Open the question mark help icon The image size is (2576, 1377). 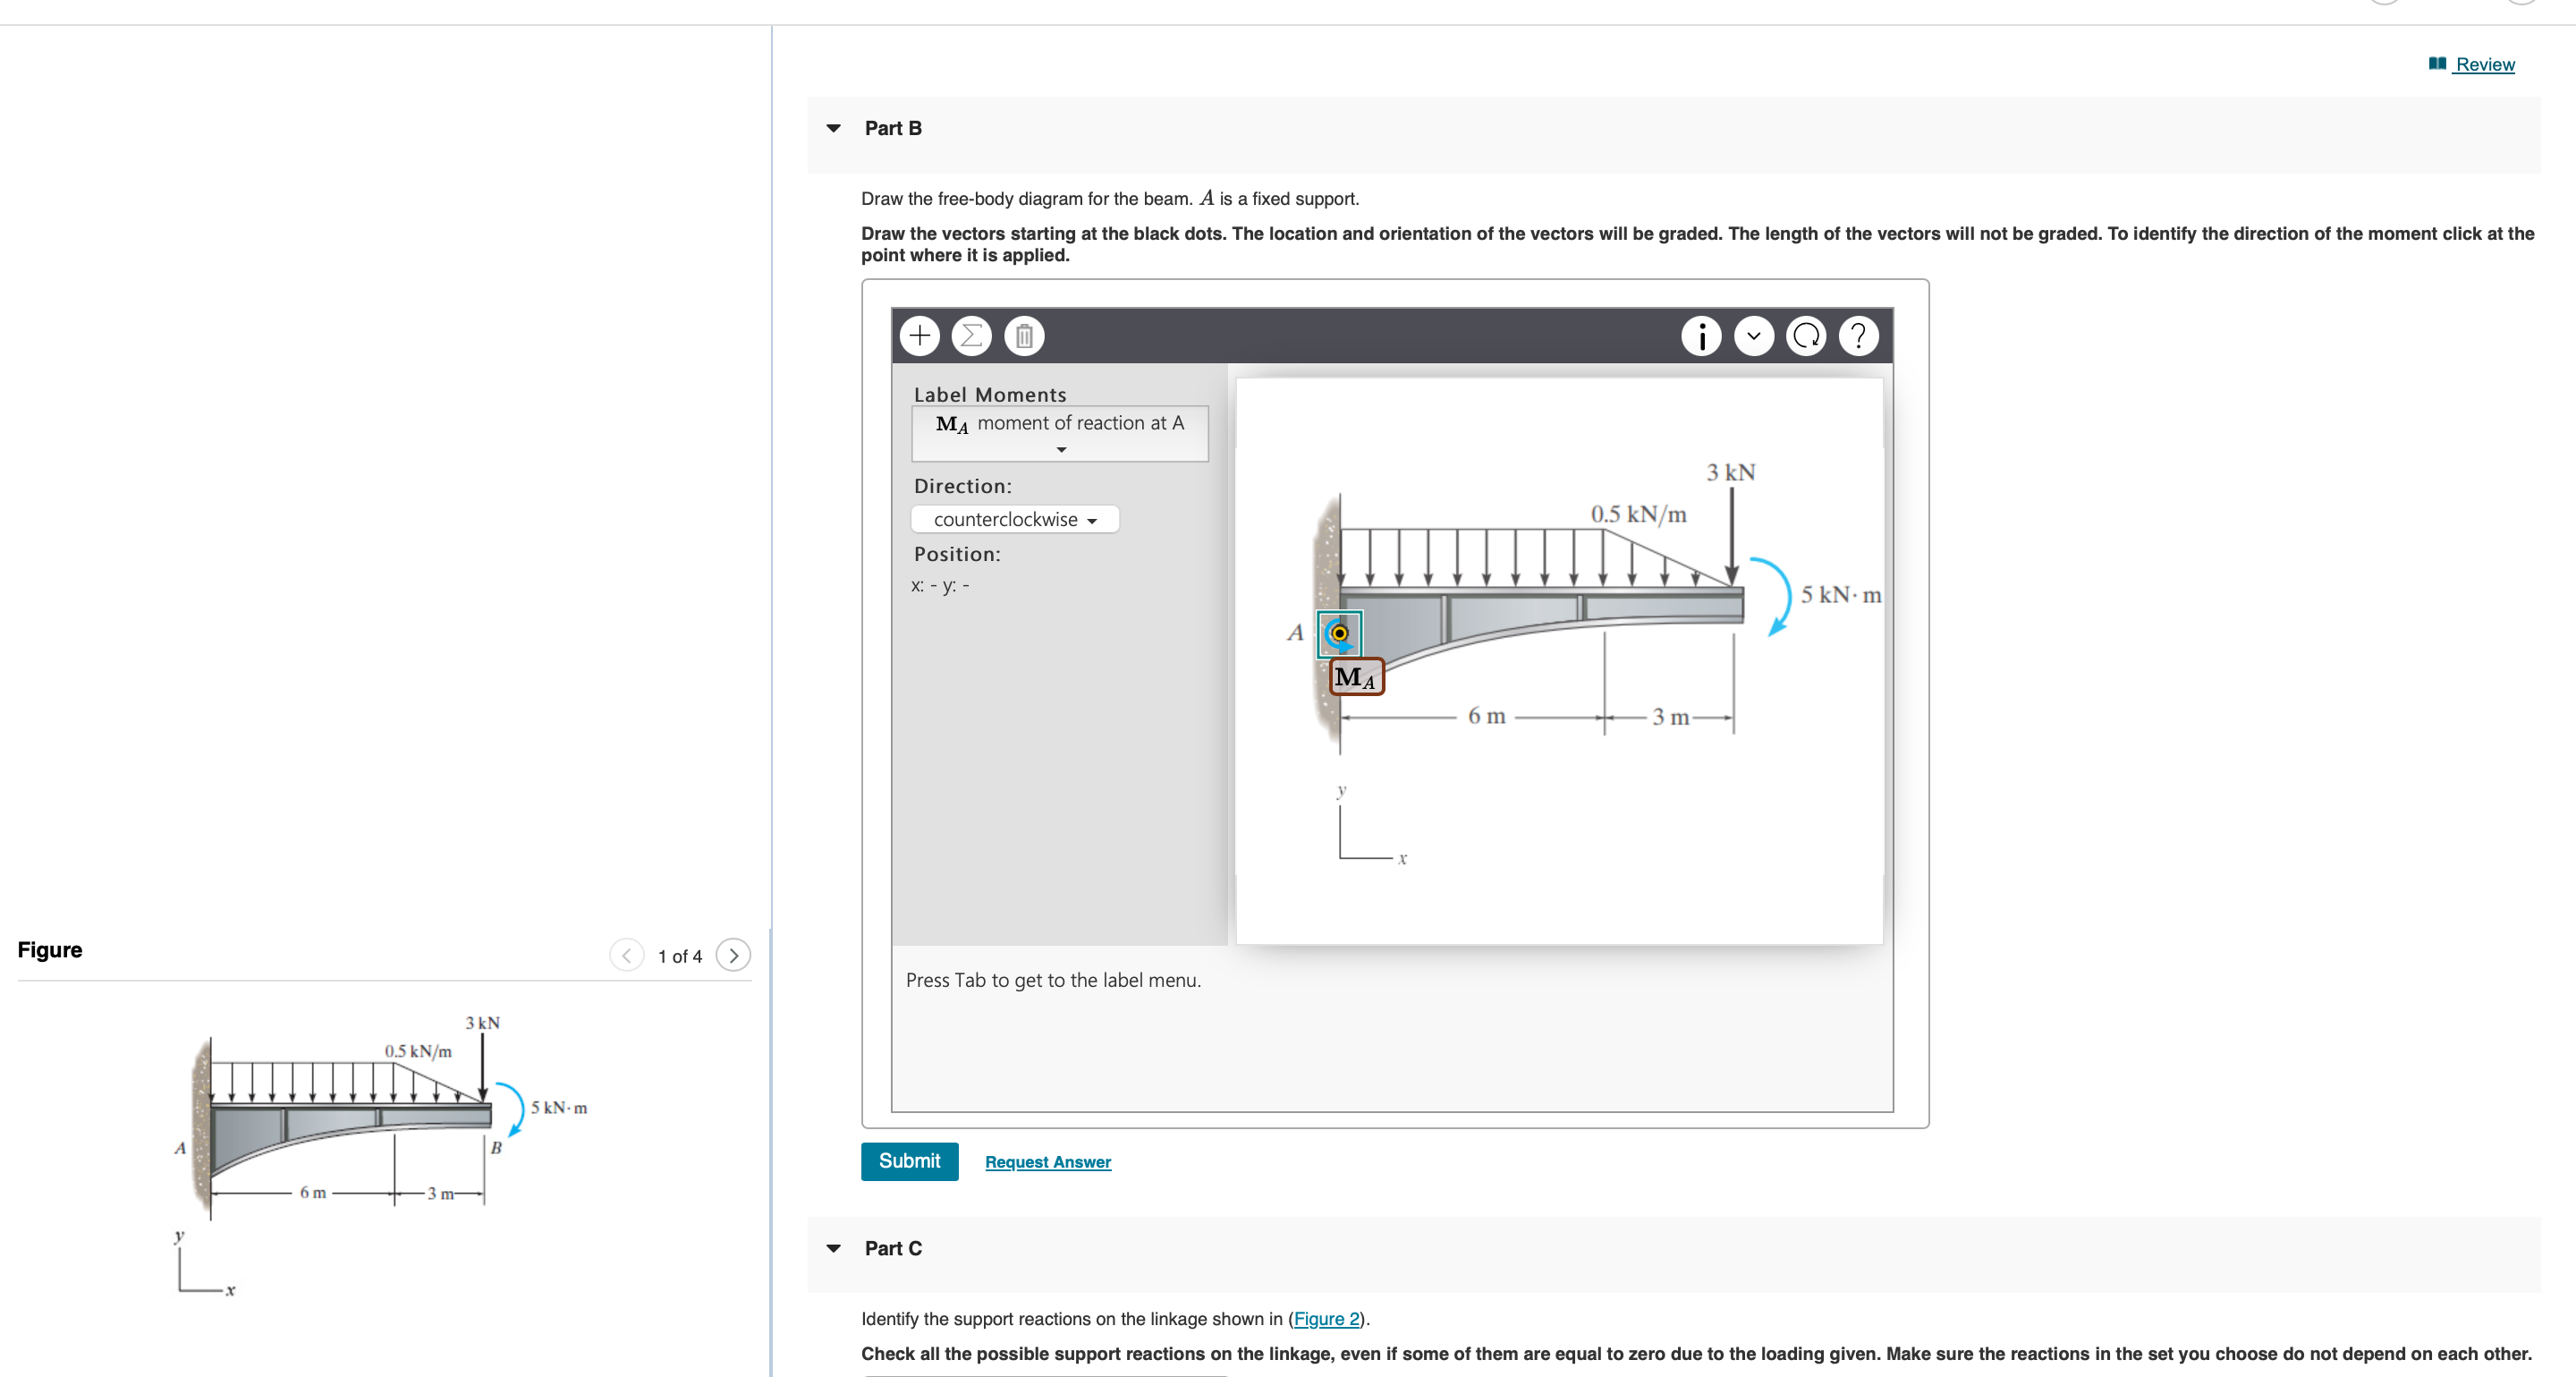tap(1858, 336)
